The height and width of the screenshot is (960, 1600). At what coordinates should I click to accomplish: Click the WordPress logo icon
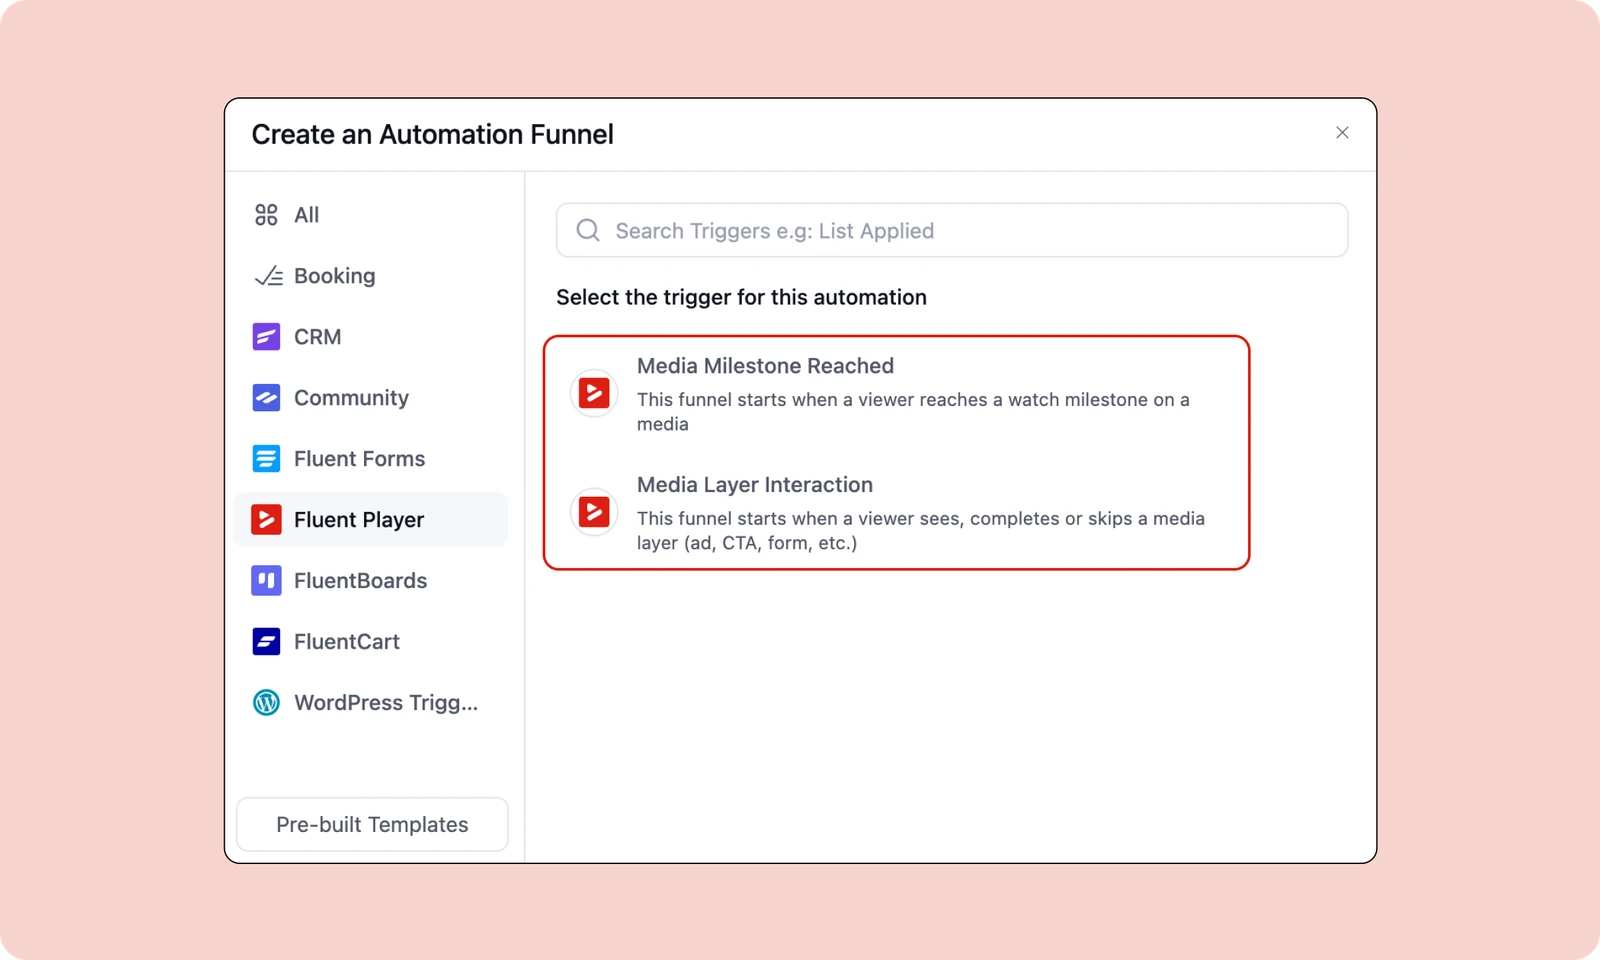click(x=266, y=703)
